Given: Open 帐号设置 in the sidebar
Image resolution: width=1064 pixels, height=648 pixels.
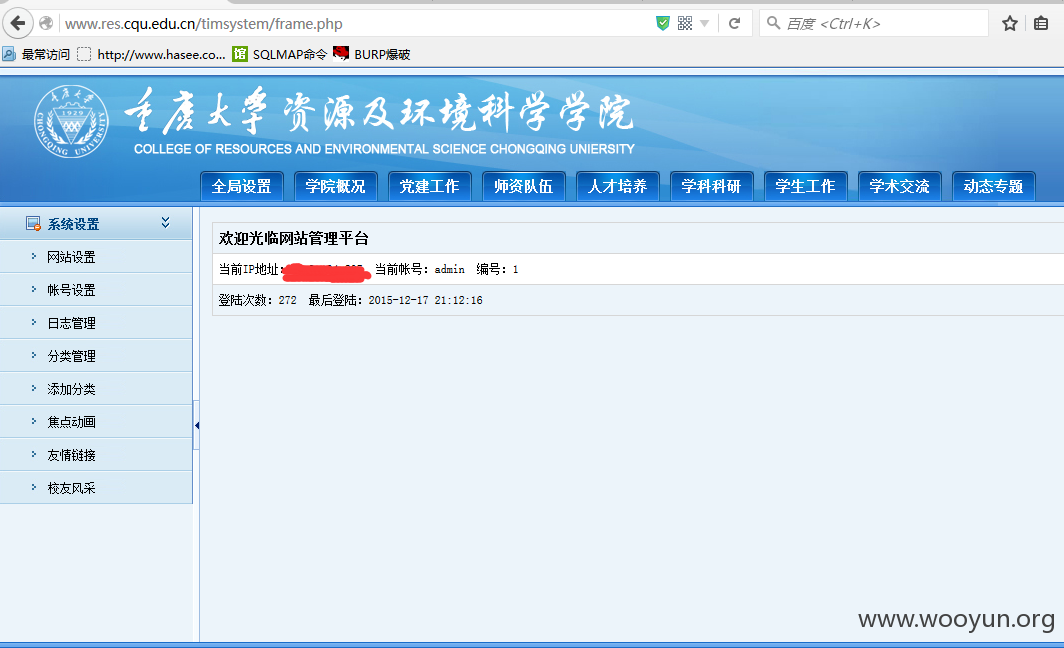Looking at the screenshot, I should (x=96, y=290).
